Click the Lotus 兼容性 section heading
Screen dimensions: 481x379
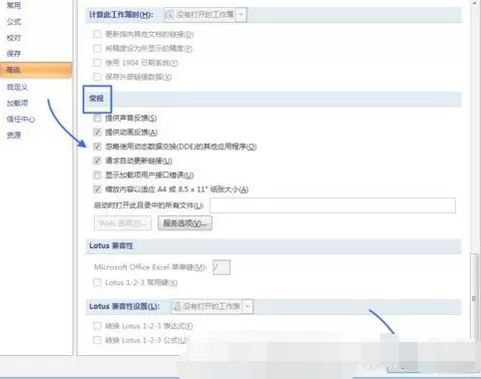pyautogui.click(x=111, y=246)
